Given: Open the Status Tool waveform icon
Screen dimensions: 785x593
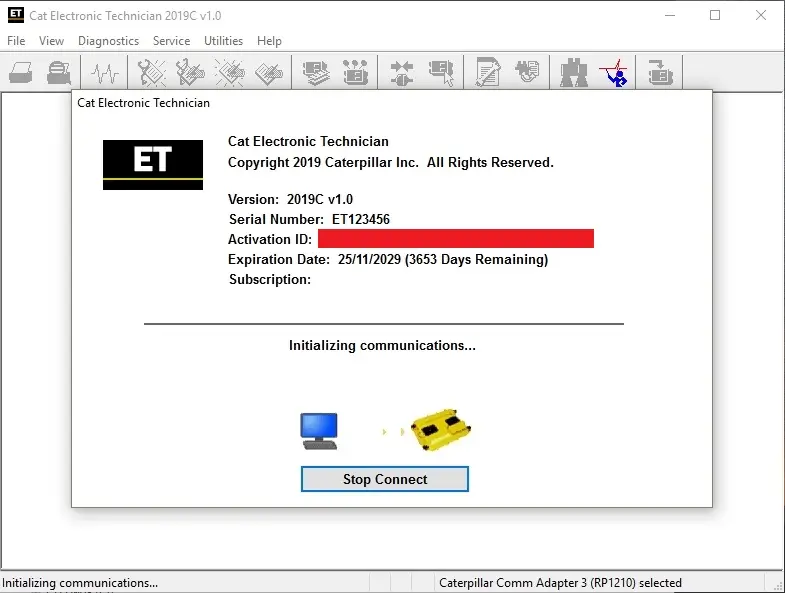Looking at the screenshot, I should (105, 73).
